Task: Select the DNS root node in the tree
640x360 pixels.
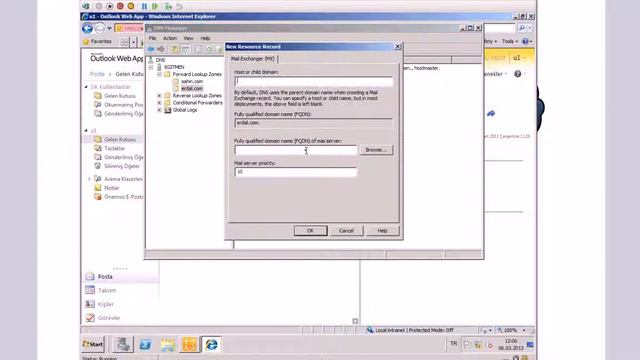Action: [x=160, y=60]
